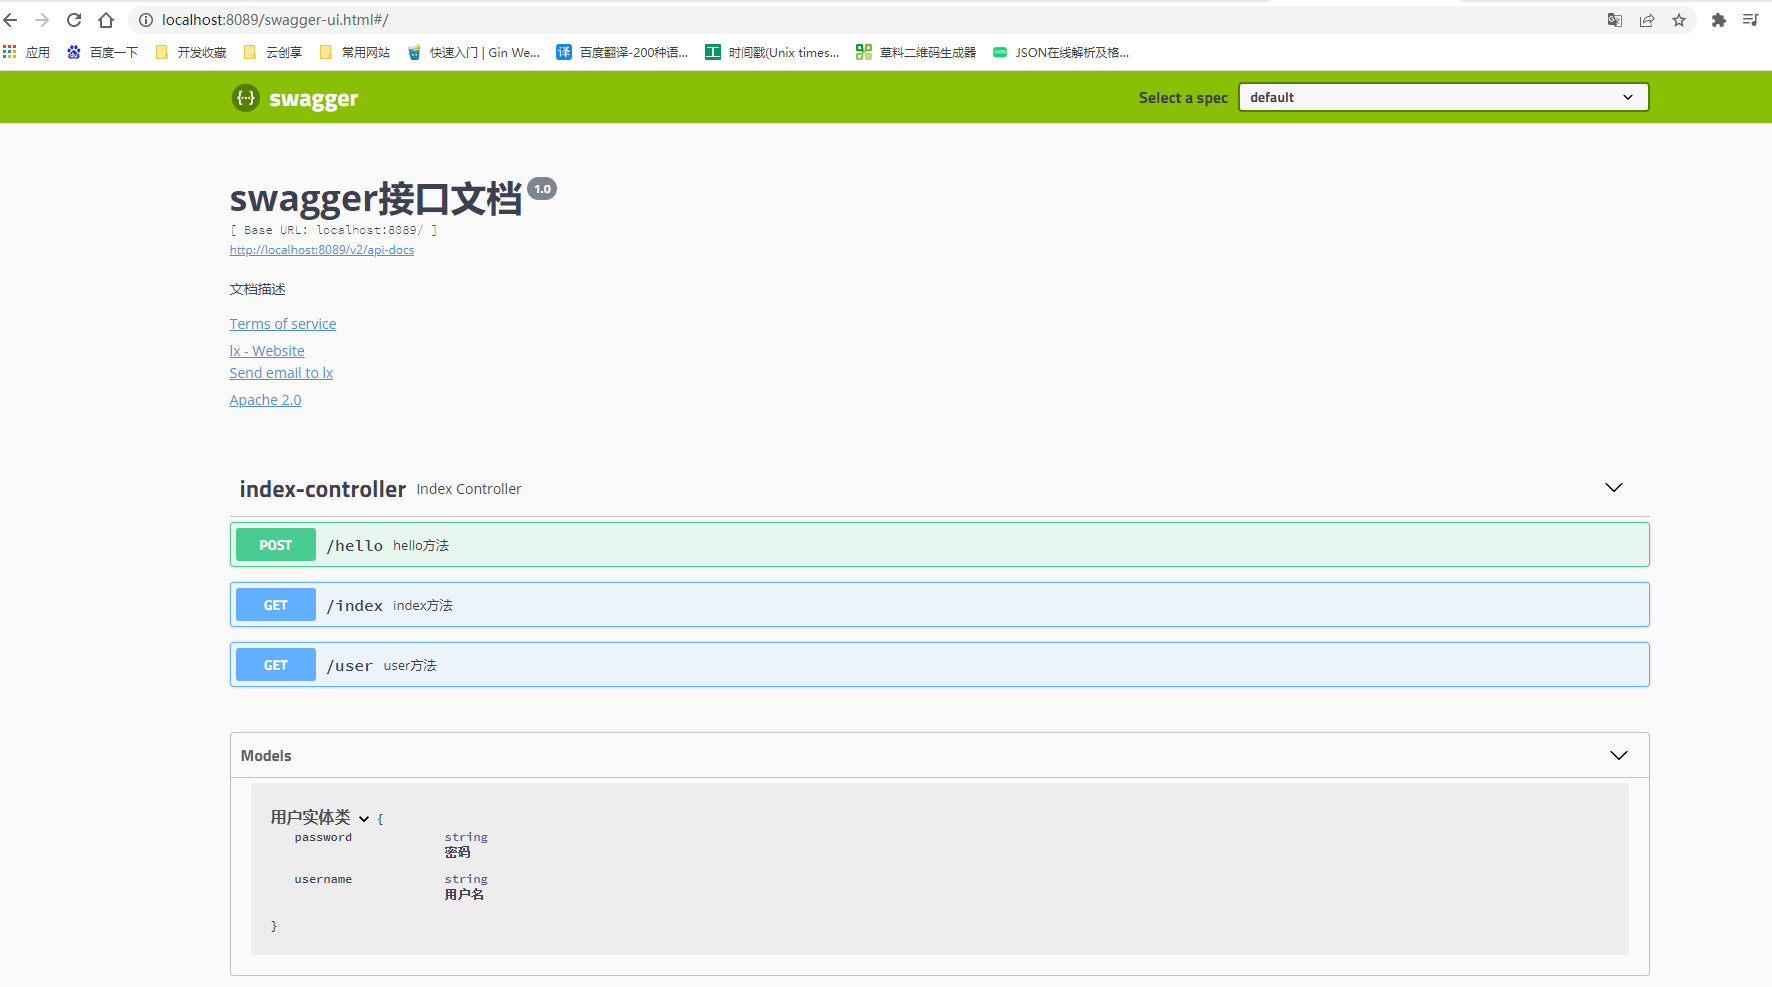Click the Apache 2.0 license link
Image resolution: width=1772 pixels, height=987 pixels.
[x=265, y=399]
